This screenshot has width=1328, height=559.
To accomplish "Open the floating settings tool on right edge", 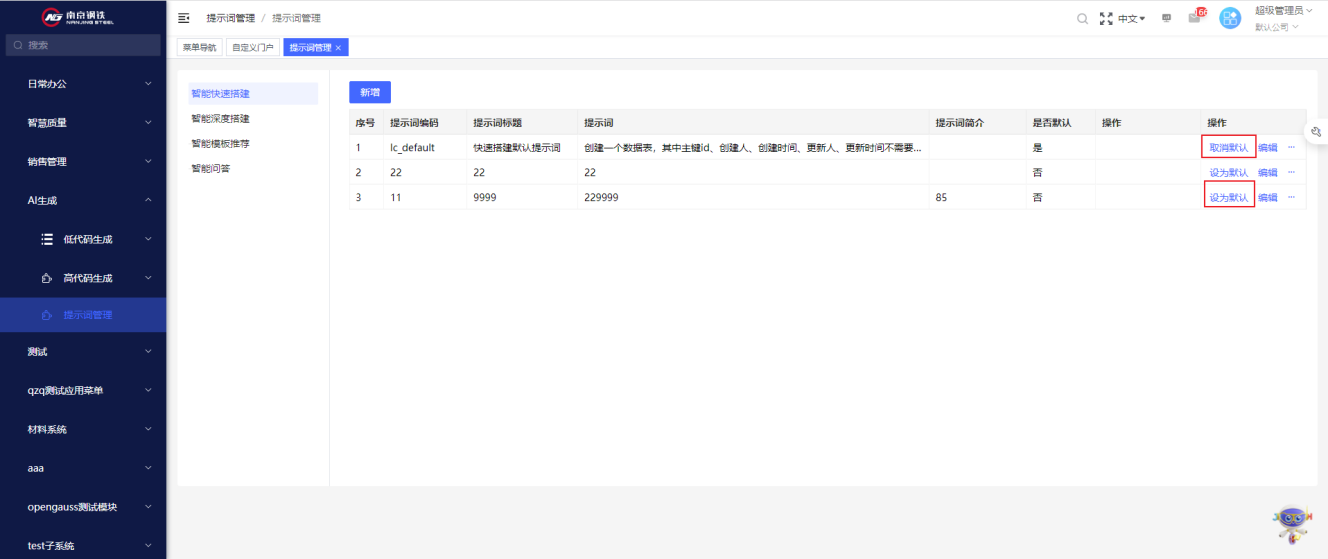I will click(1317, 133).
